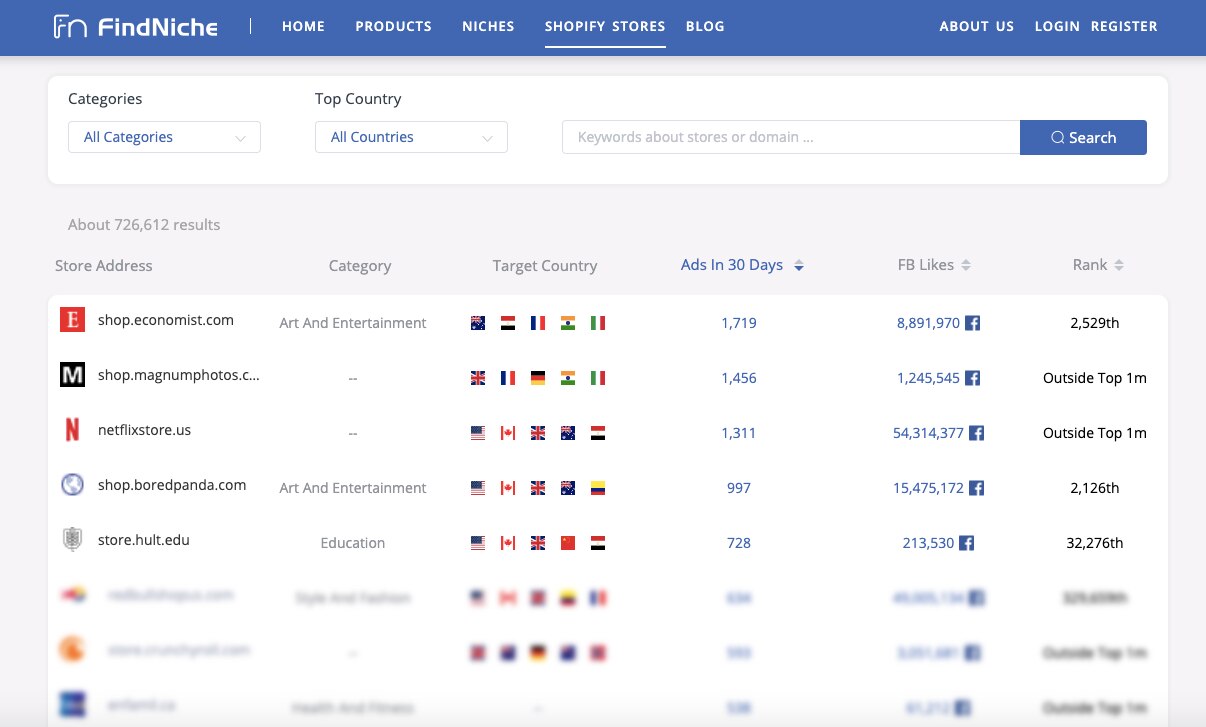Image resolution: width=1206 pixels, height=727 pixels.
Task: Click the Hult store crest icon
Action: click(x=72, y=540)
